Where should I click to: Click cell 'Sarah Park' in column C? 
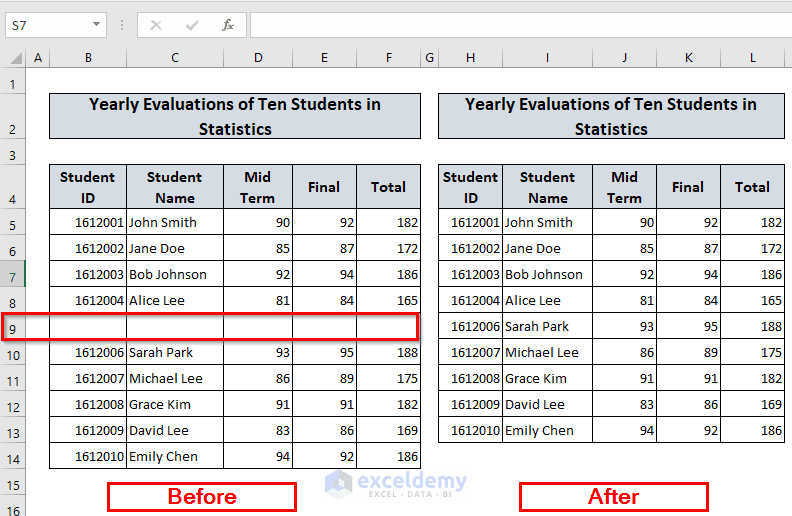(175, 352)
